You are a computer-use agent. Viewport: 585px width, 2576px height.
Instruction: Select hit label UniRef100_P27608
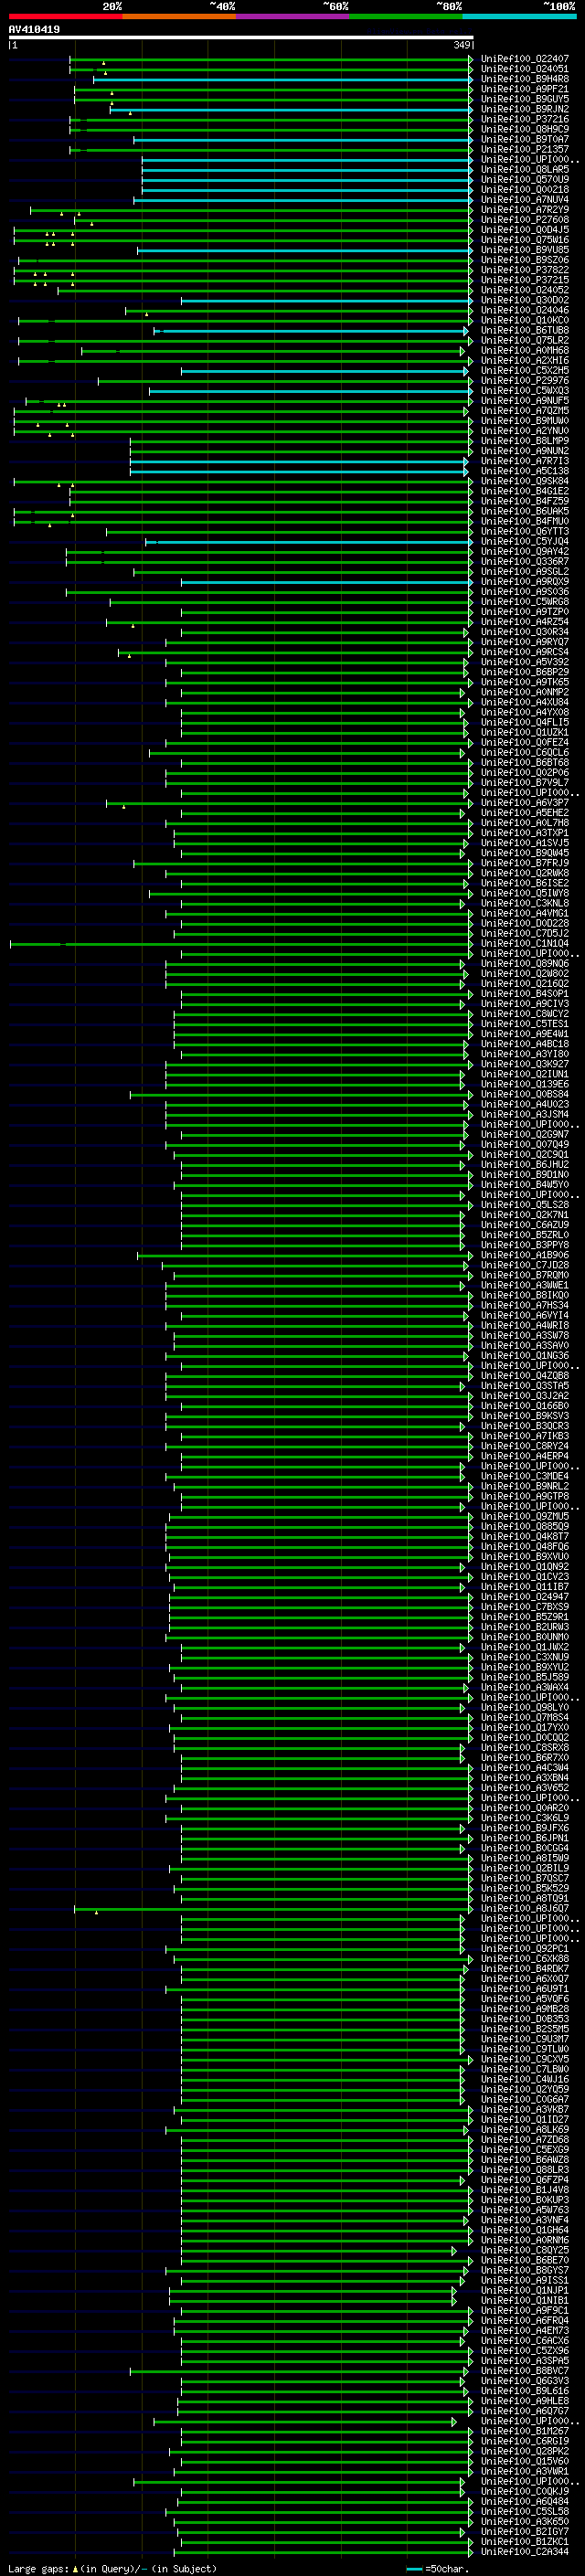(x=524, y=220)
